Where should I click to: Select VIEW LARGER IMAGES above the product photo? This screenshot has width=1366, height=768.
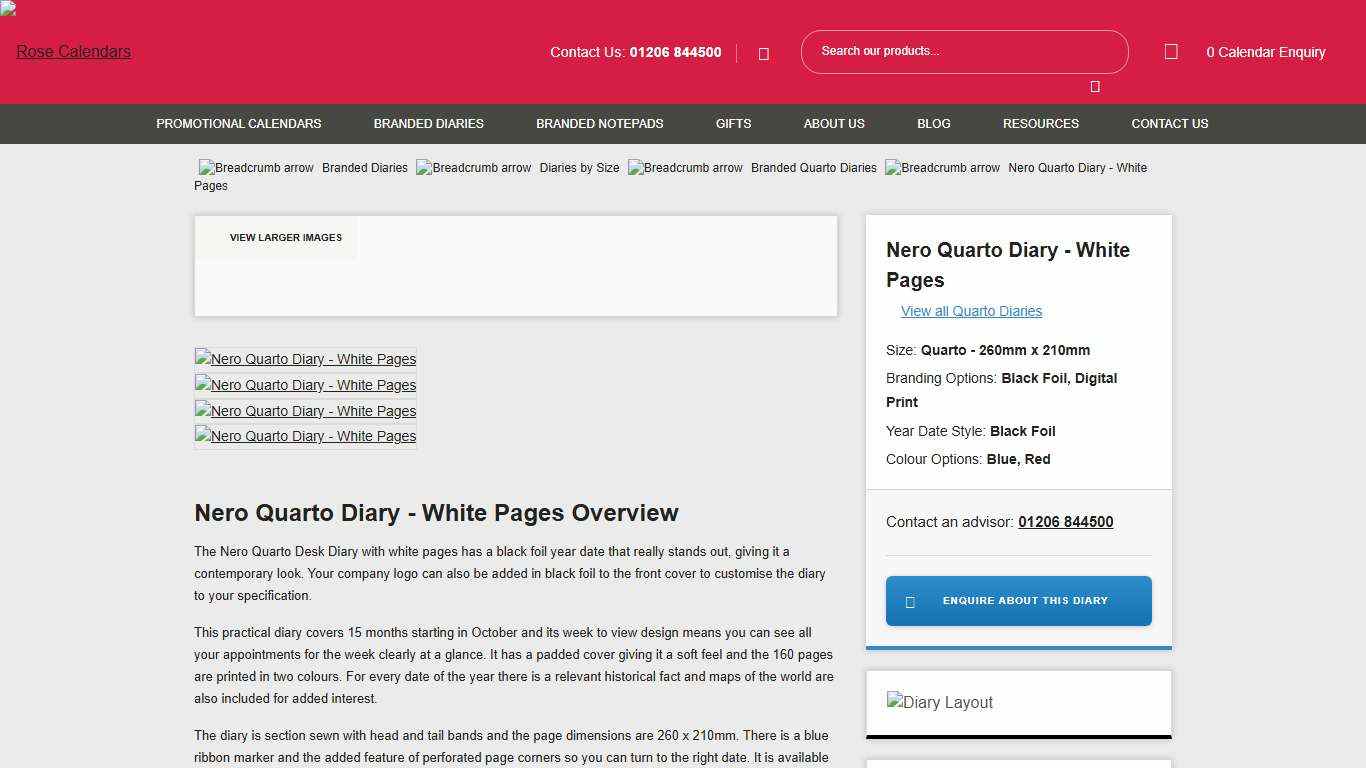285,238
